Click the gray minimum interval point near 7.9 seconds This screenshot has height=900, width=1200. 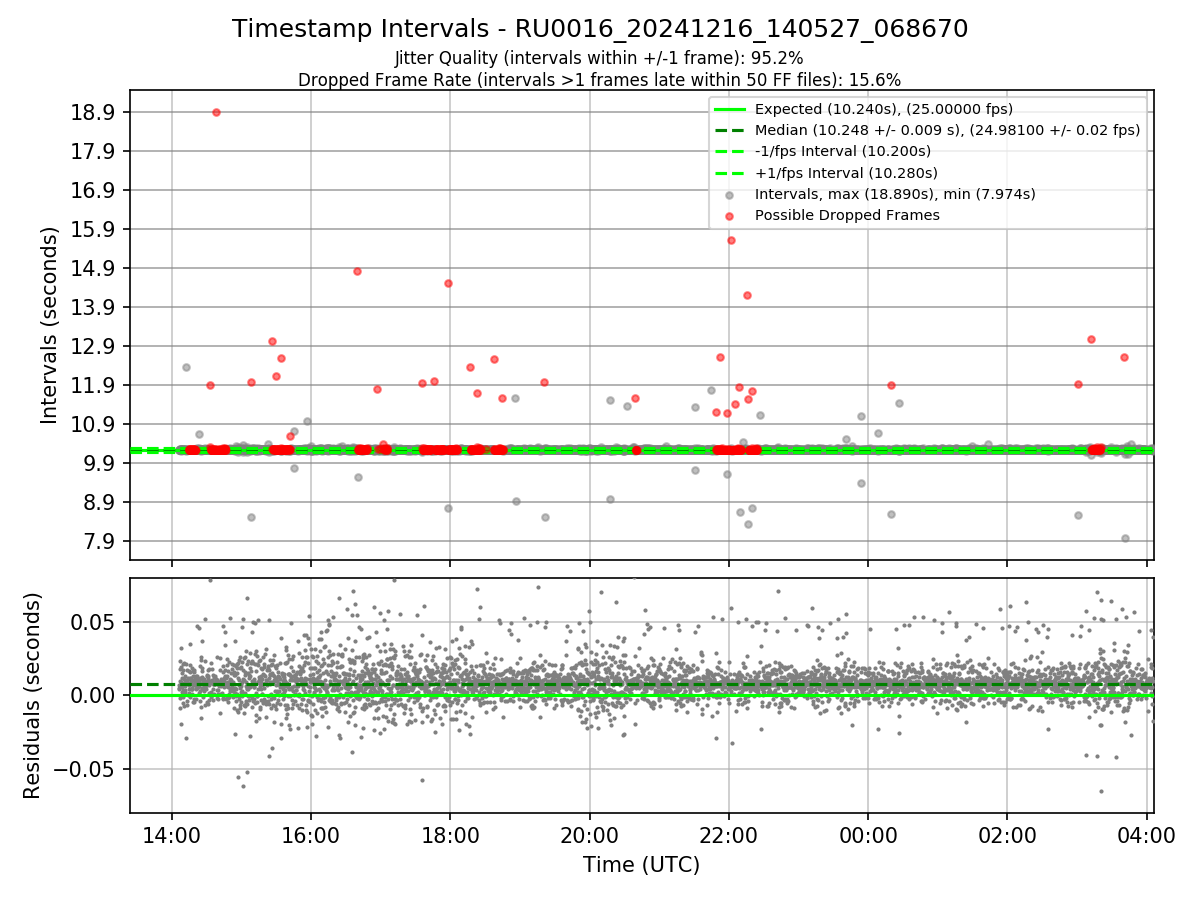tap(1125, 538)
